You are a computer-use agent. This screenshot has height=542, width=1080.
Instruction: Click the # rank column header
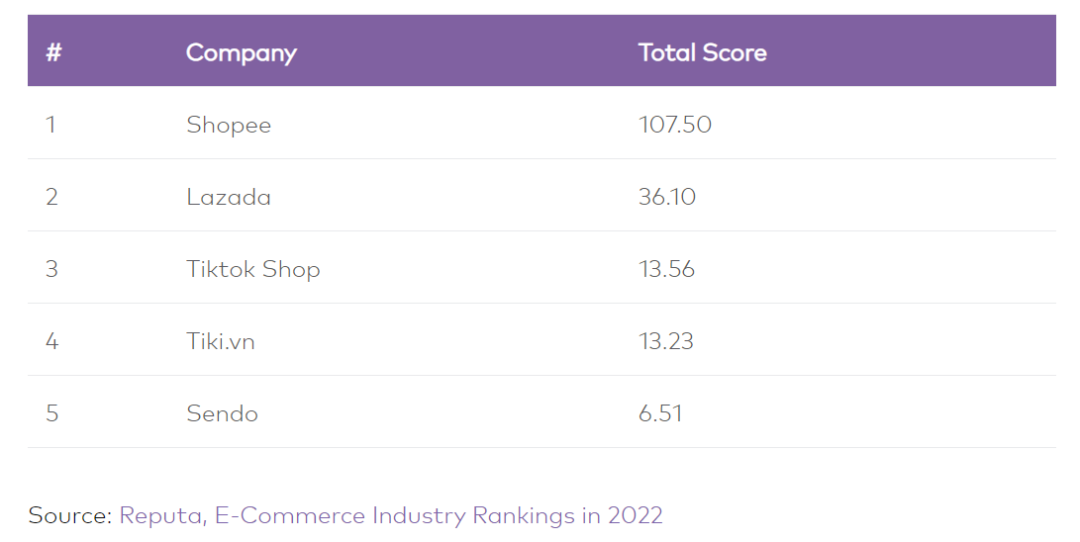point(53,52)
